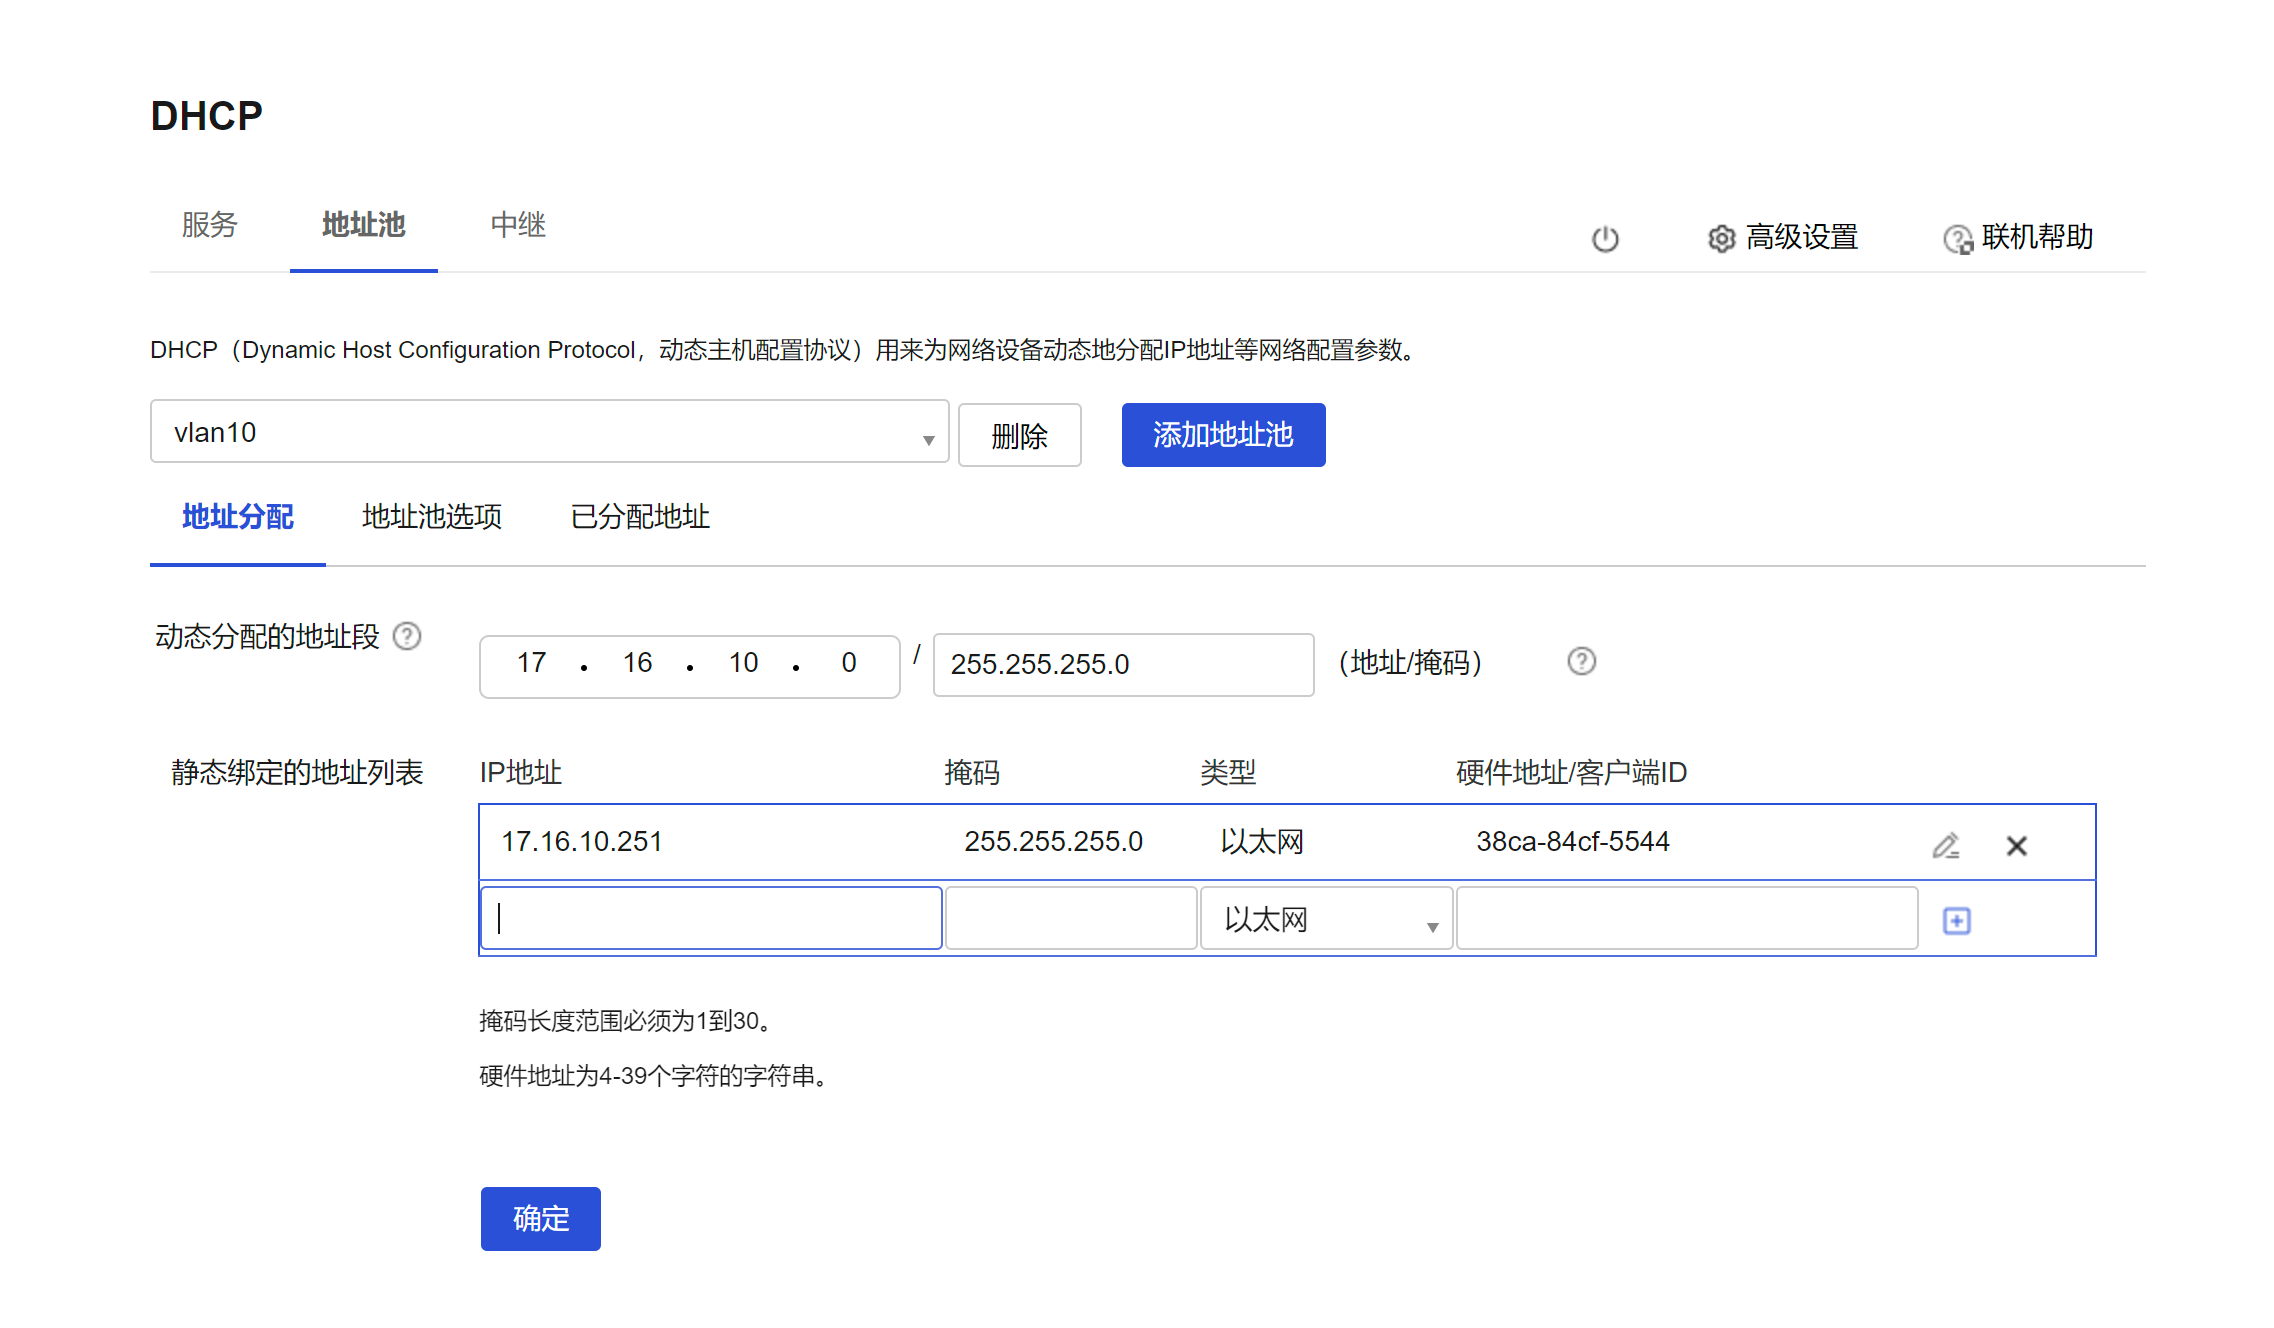
Task: Switch to the 服务 tab
Action: [x=209, y=225]
